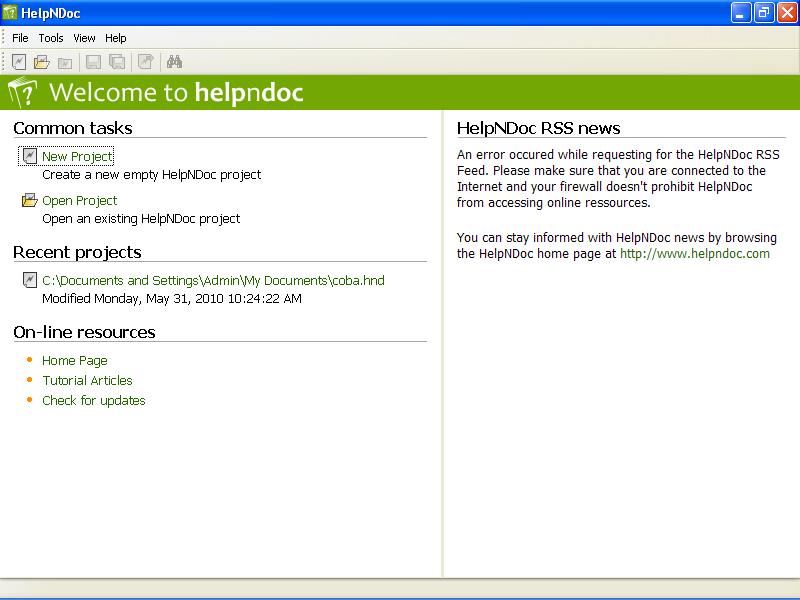This screenshot has height=600, width=800.
Task: Click the folder icon beside Open Project link
Action: click(x=30, y=200)
